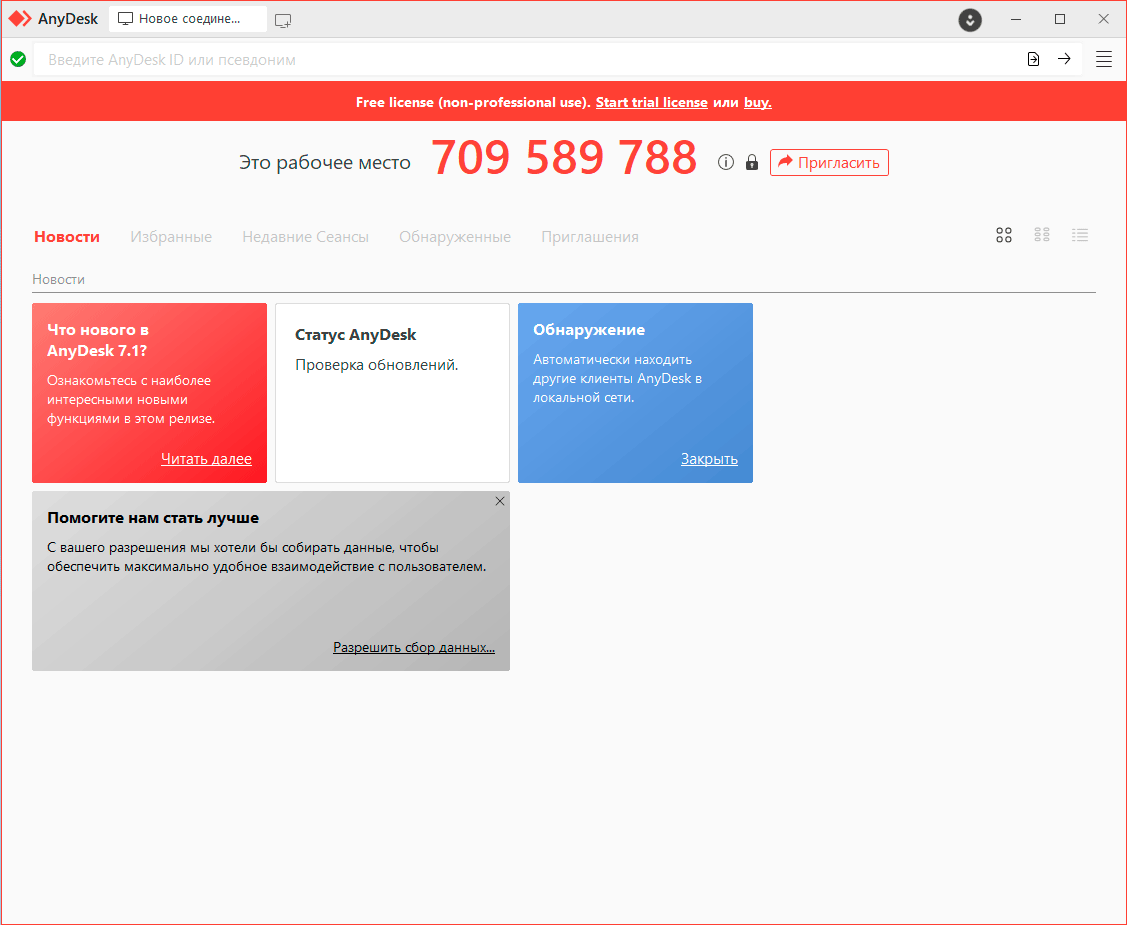
Task: Maximize the AnyDesk window
Action: point(1059,19)
